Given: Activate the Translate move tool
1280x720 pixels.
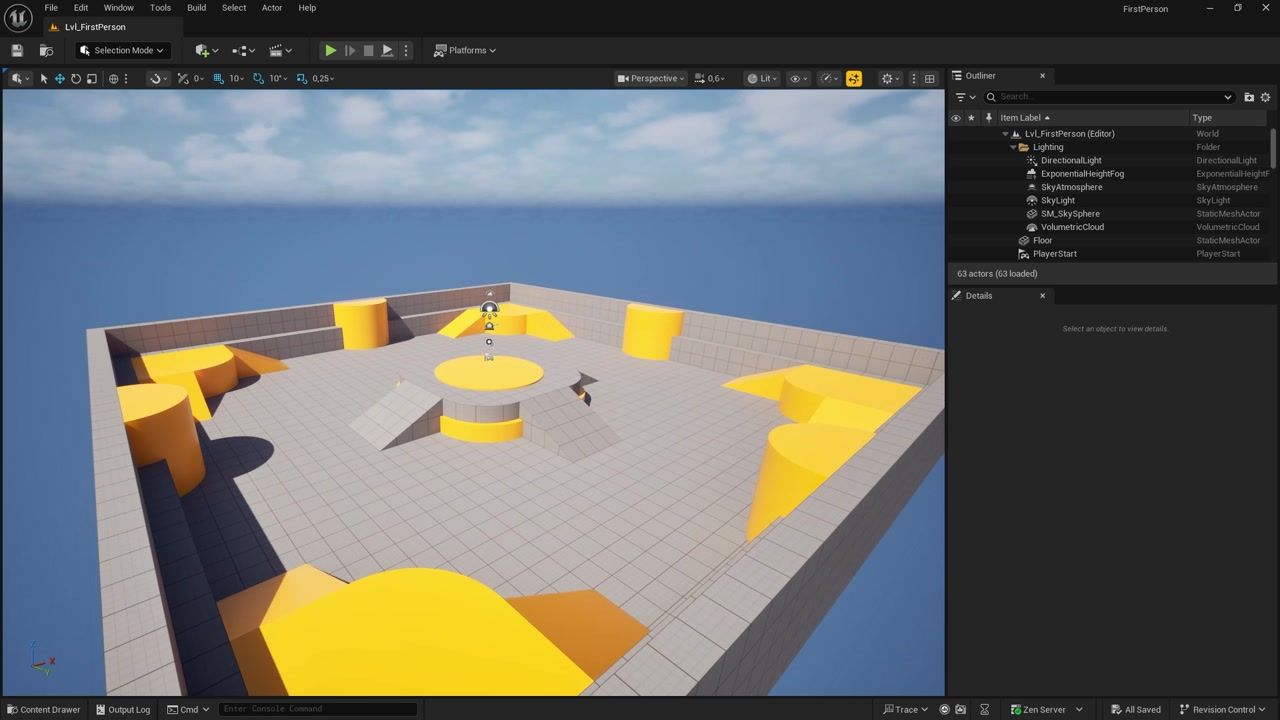Looking at the screenshot, I should 60,78.
